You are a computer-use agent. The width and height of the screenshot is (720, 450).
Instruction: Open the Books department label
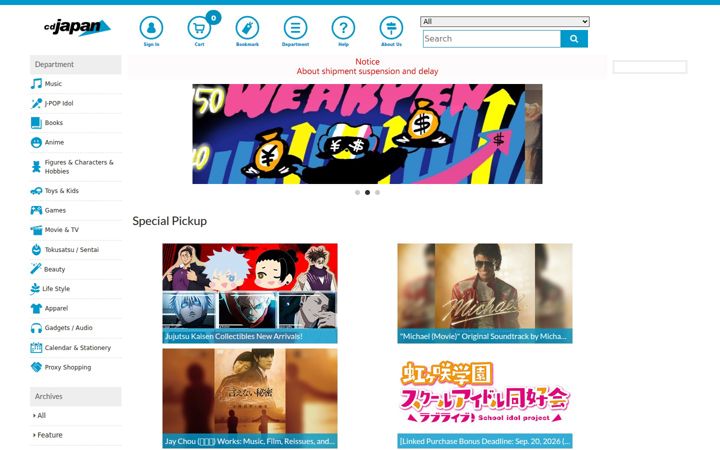point(54,123)
